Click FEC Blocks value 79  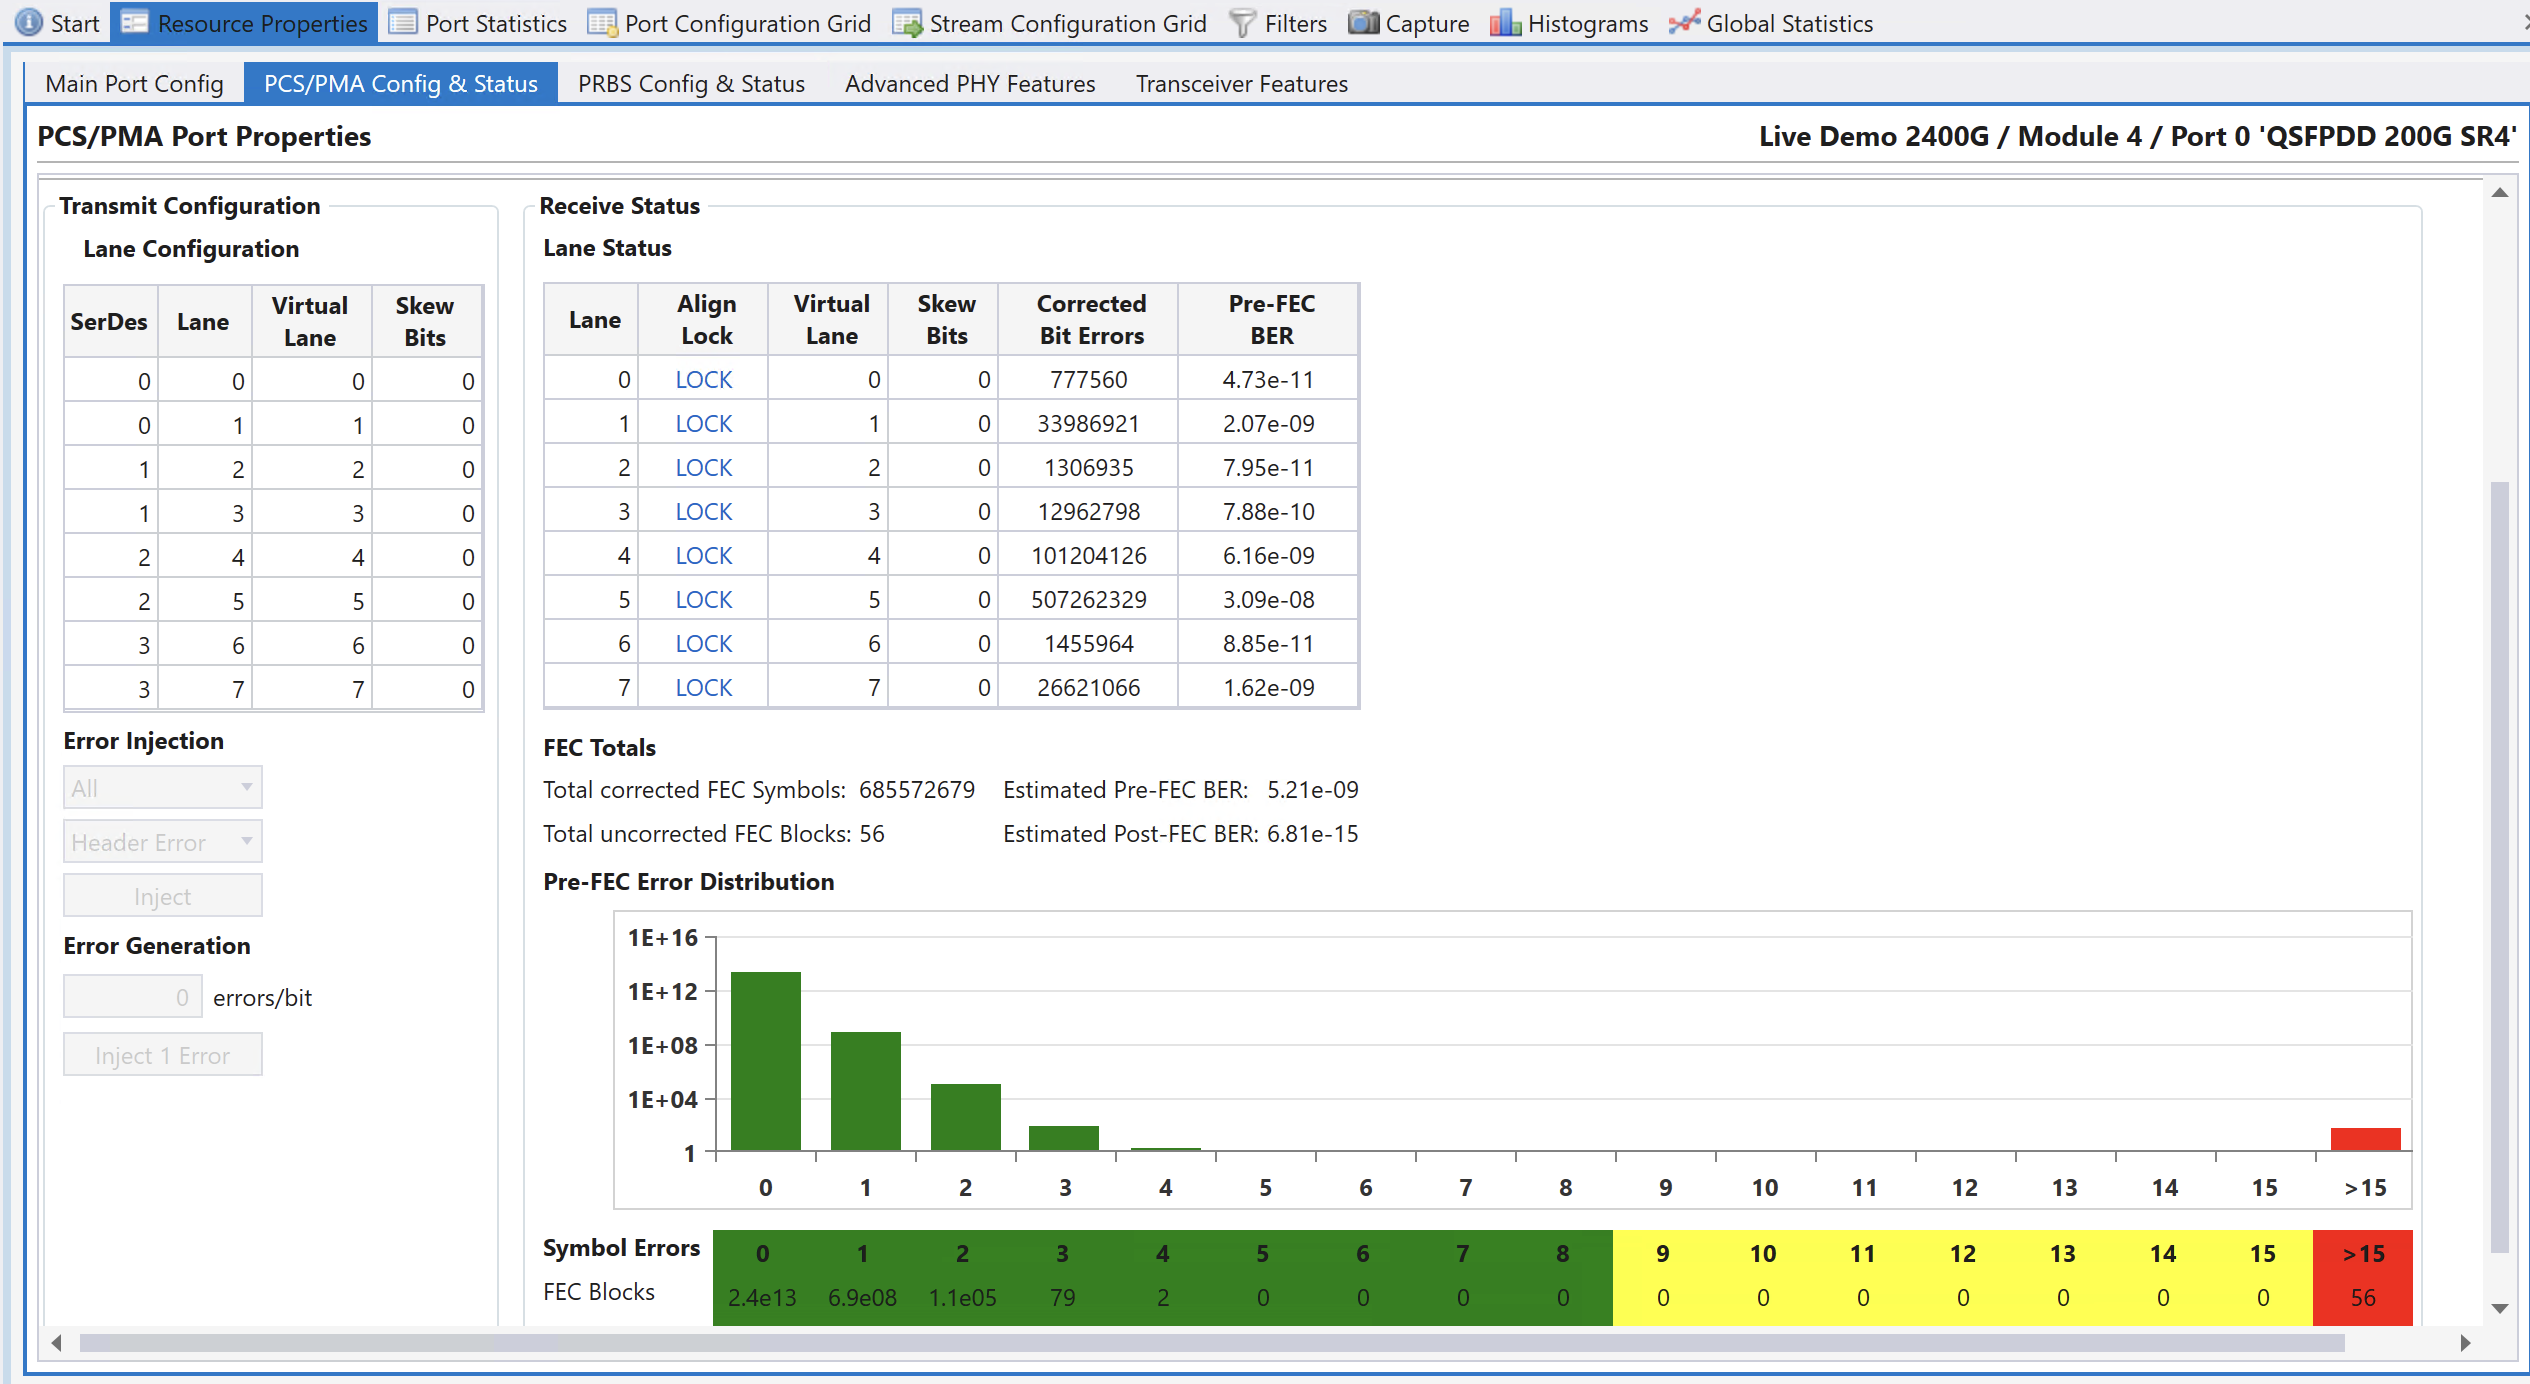(x=1062, y=1297)
